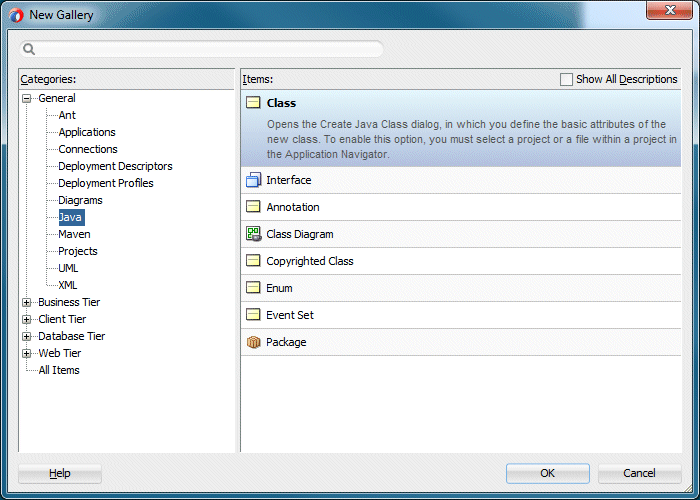Viewport: 700px width, 500px height.
Task: Click the Class Diagram icon
Action: pyautogui.click(x=253, y=234)
